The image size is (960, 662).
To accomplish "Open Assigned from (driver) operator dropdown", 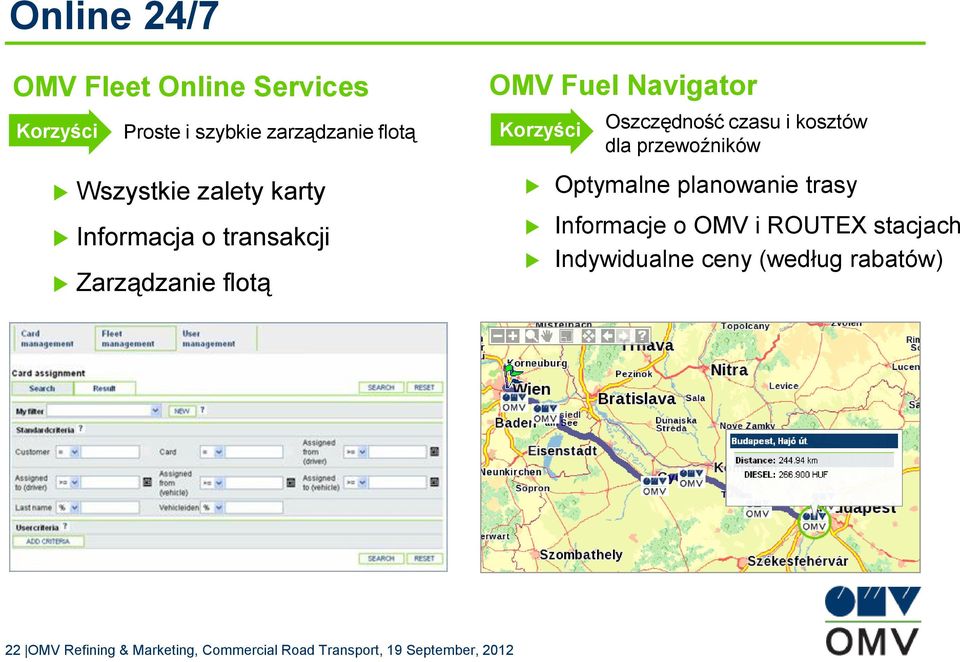I will click(x=356, y=452).
